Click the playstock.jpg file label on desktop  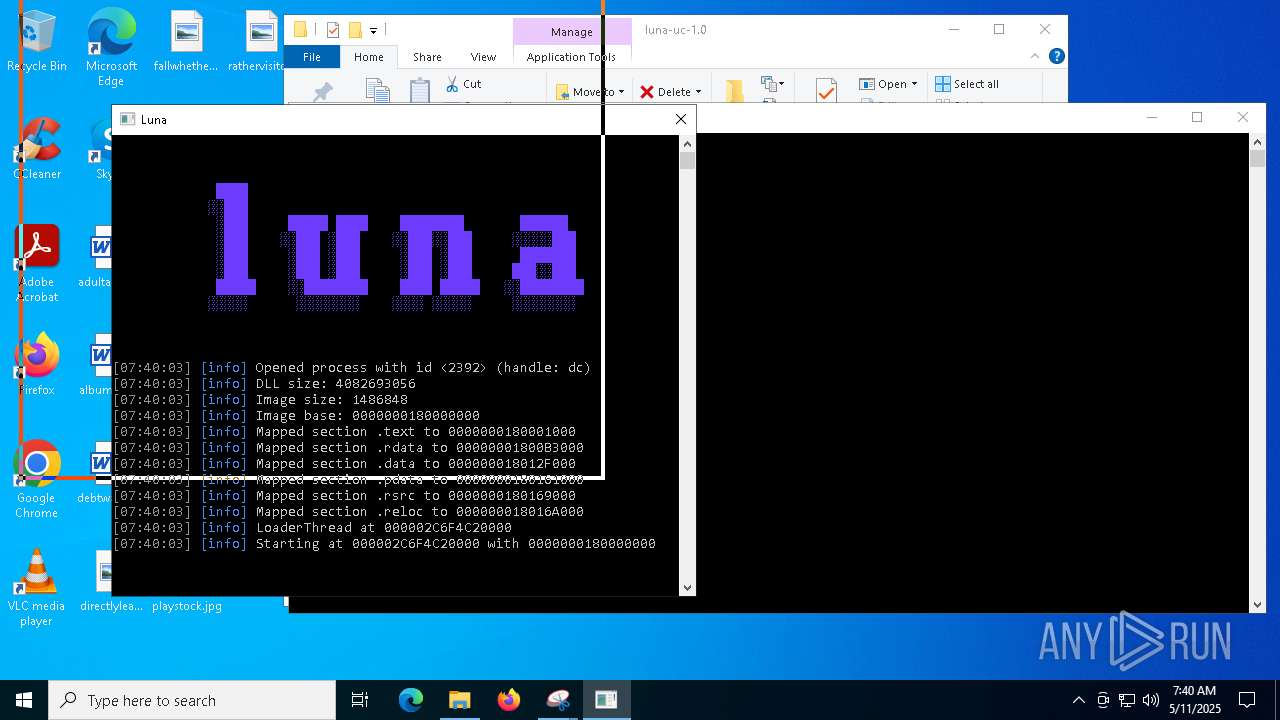pyautogui.click(x=187, y=606)
